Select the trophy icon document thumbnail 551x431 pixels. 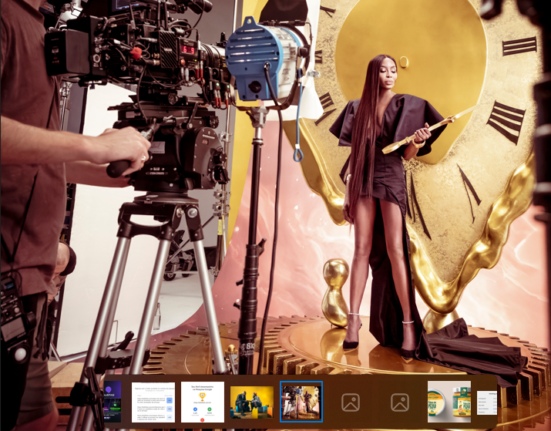pos(202,402)
